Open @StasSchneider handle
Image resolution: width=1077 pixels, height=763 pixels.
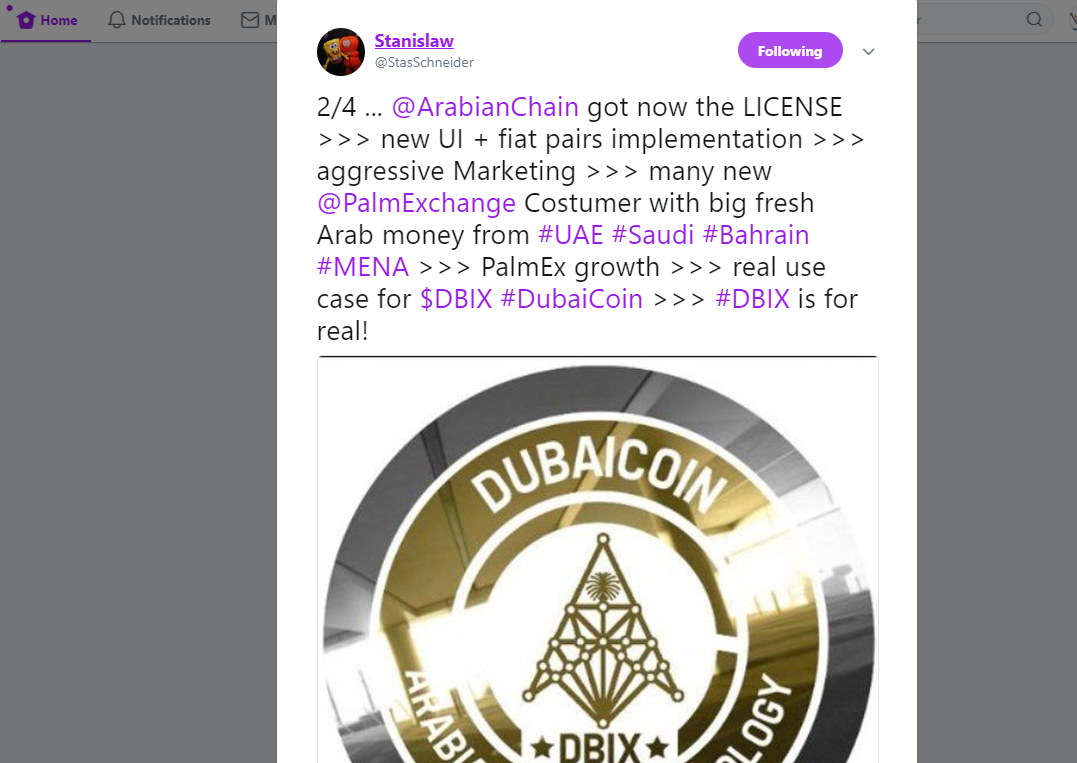[424, 62]
